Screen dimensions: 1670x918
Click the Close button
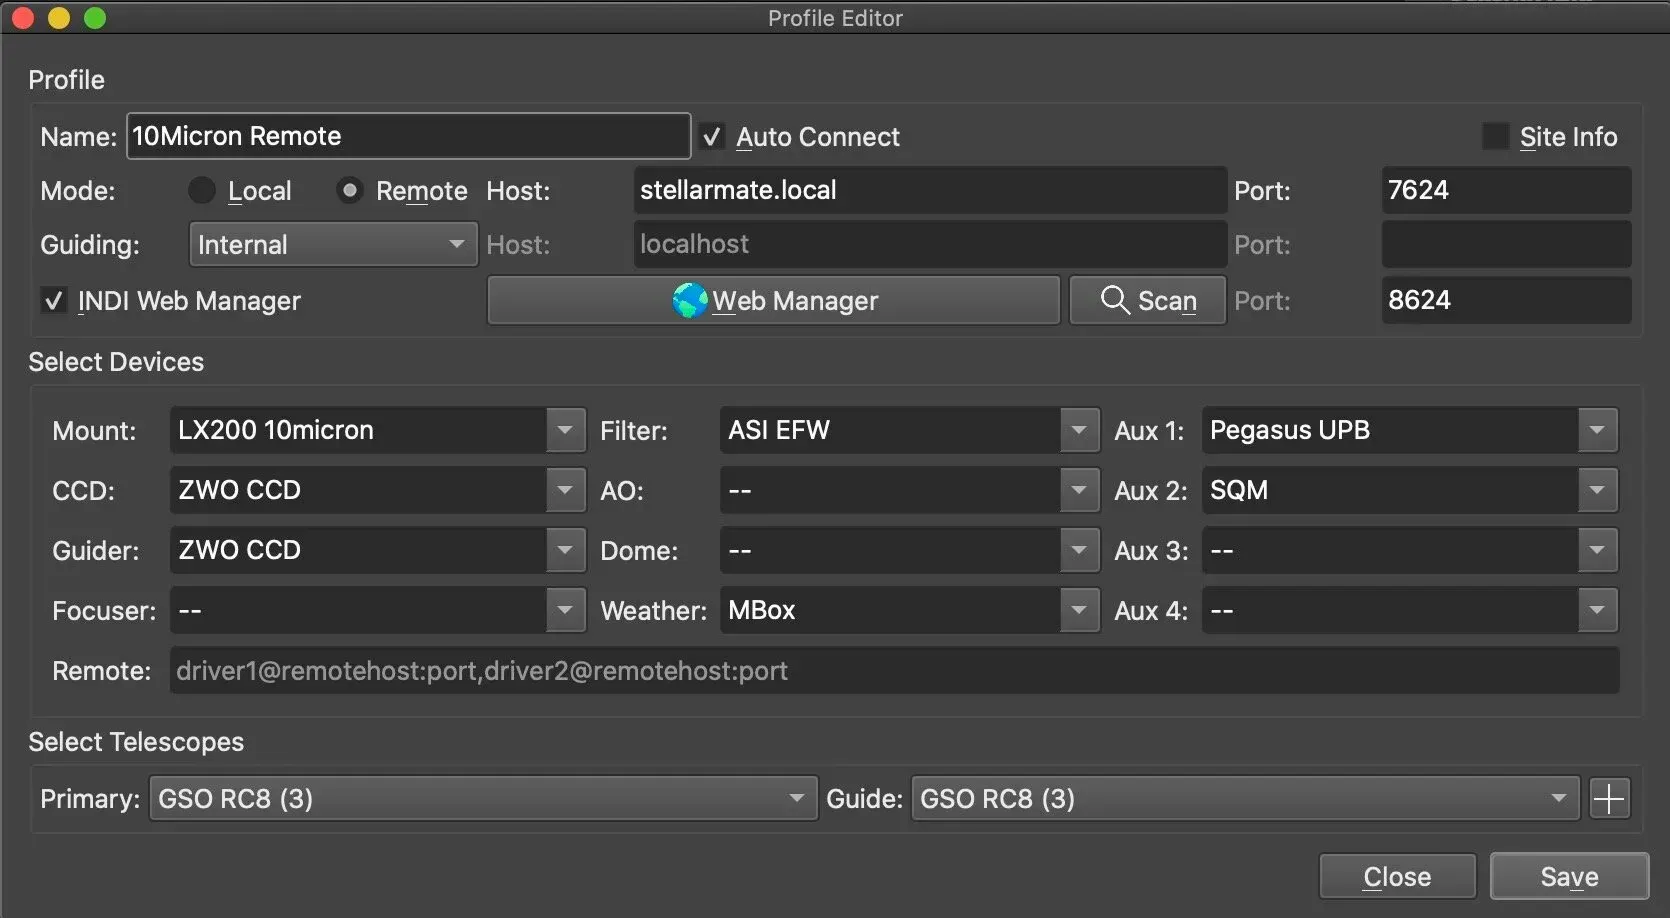pos(1396,877)
